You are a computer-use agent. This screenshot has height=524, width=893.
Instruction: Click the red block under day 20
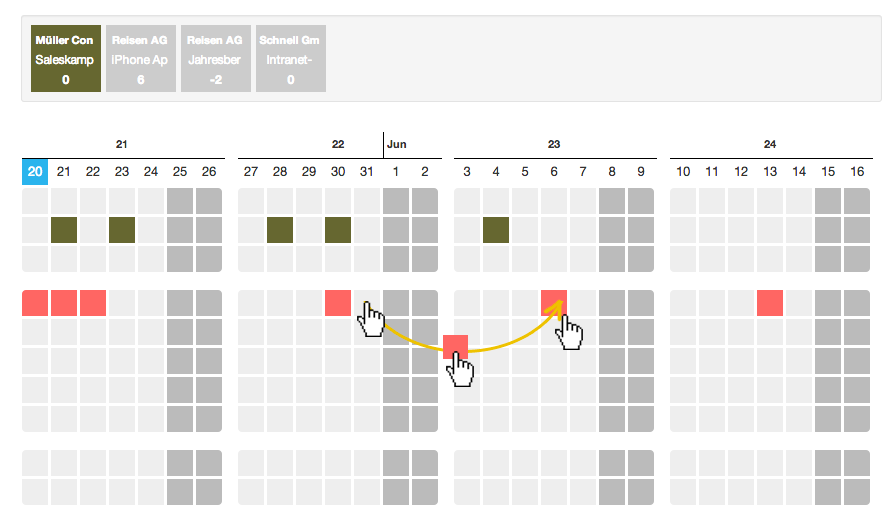coord(35,303)
